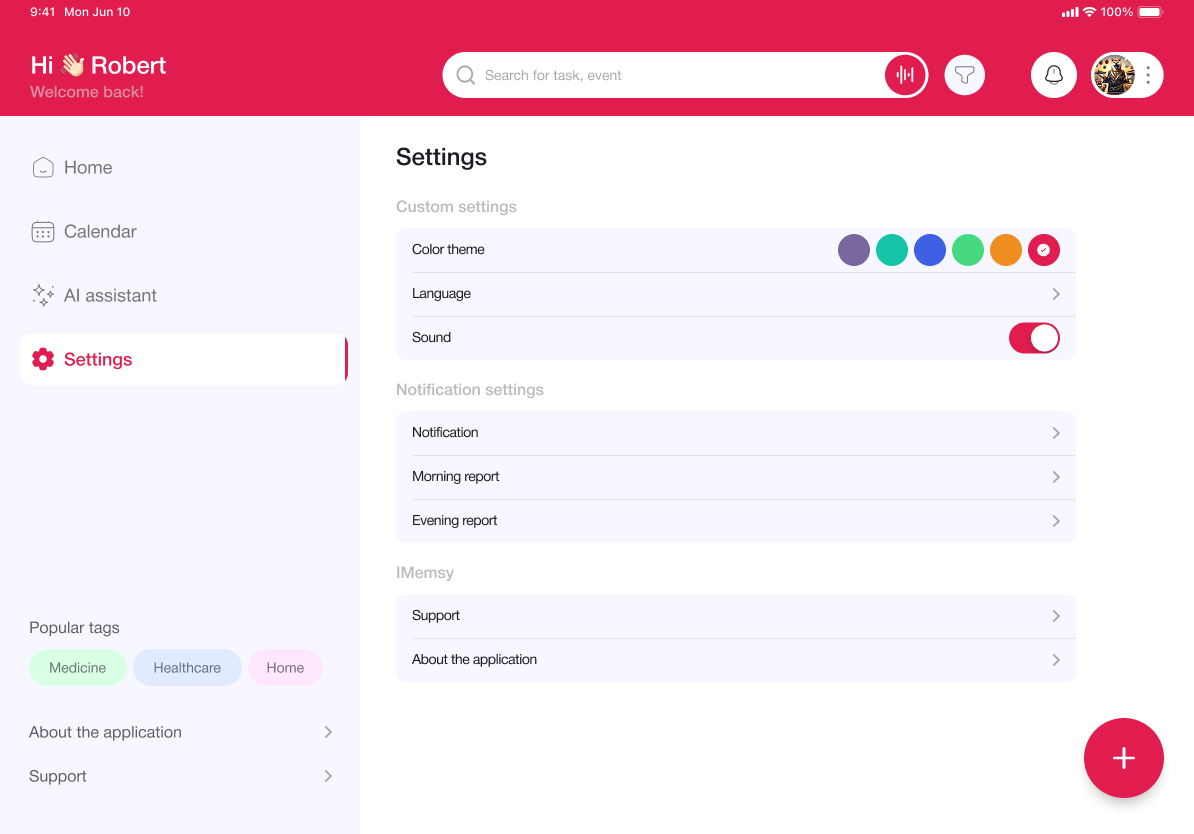This screenshot has height=834, width=1194.
Task: Turn off the Sound toggle
Action: tap(1033, 338)
